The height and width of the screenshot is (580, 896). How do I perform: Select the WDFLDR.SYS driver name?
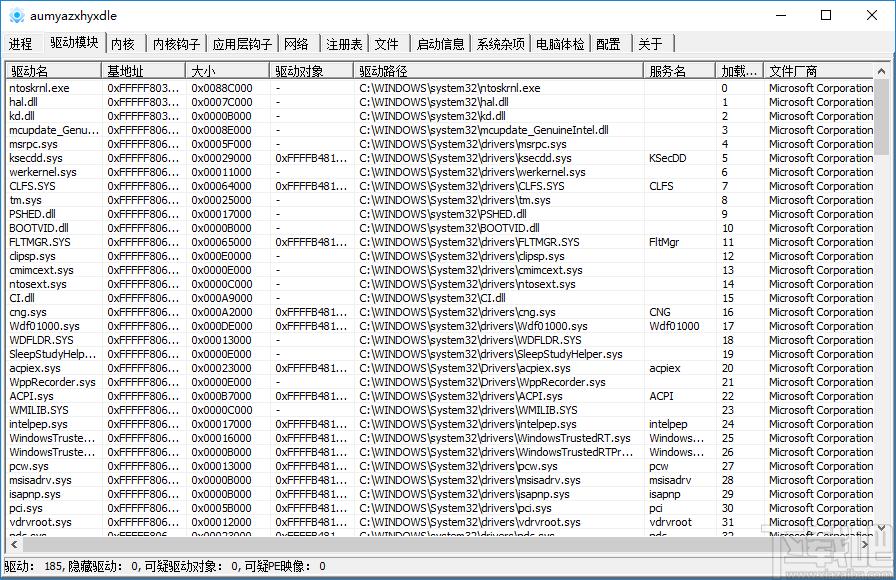[x=41, y=340]
